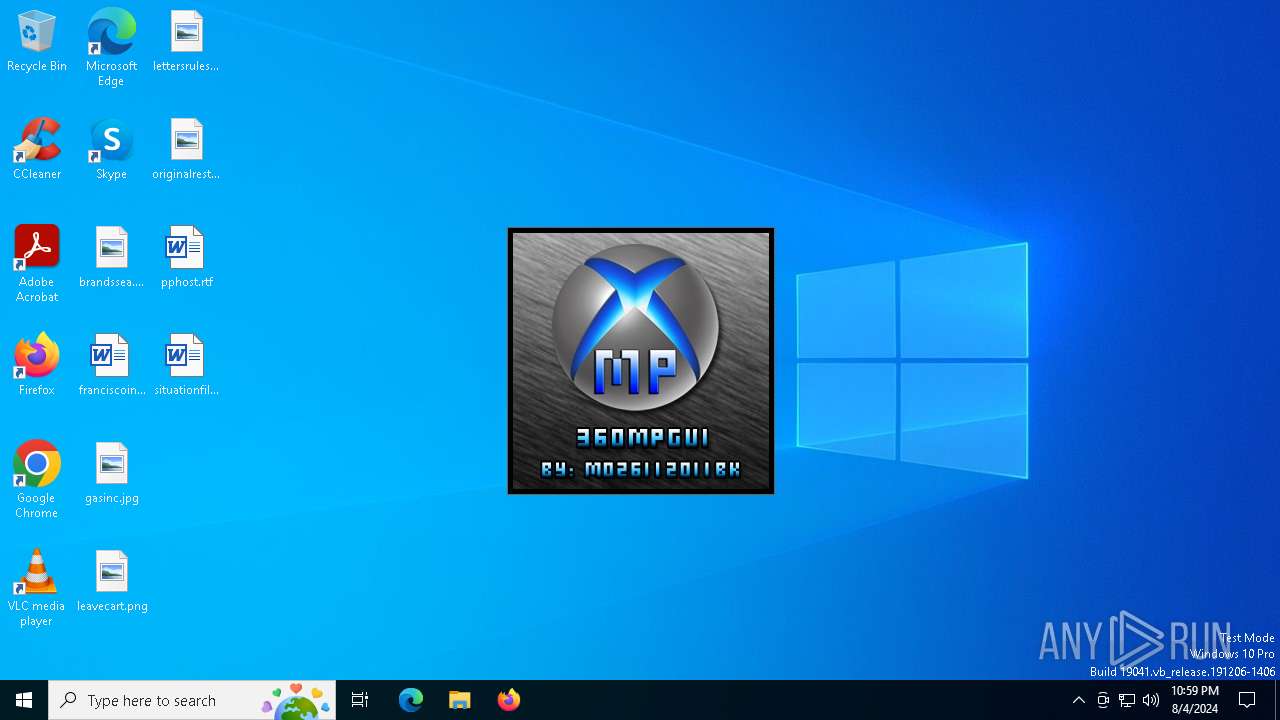Viewport: 1280px width, 720px height.
Task: Open the Action Center notifications icon
Action: pos(1247,700)
